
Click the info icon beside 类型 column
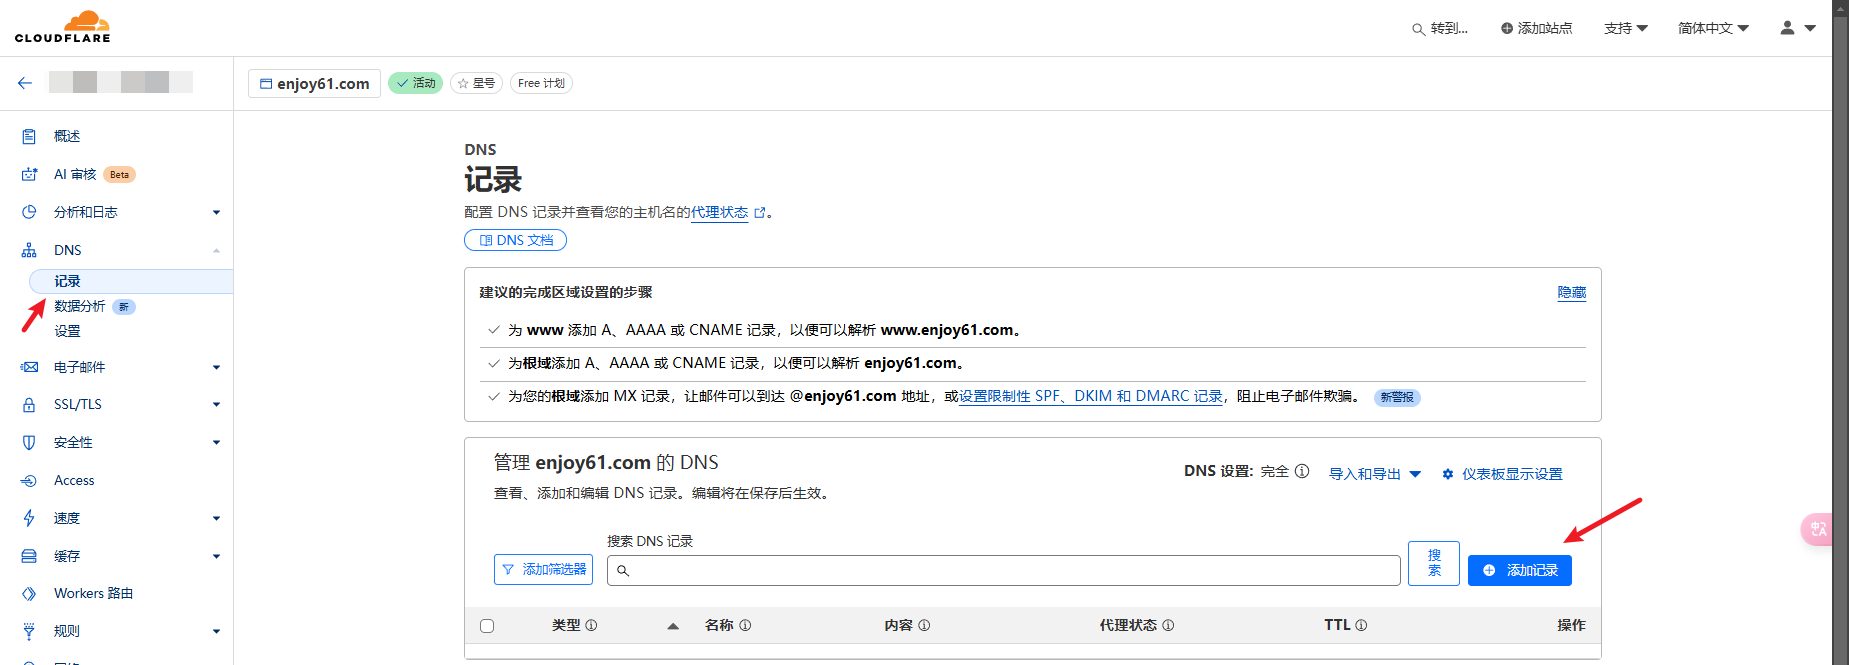coord(591,625)
